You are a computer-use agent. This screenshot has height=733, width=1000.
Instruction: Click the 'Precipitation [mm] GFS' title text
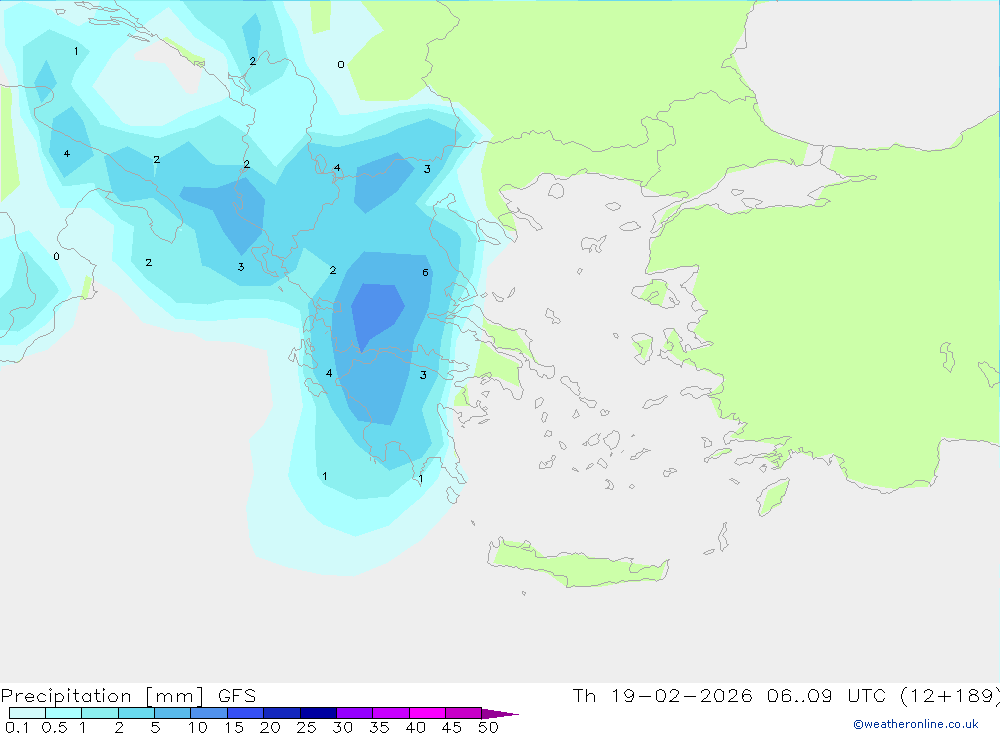(x=128, y=696)
